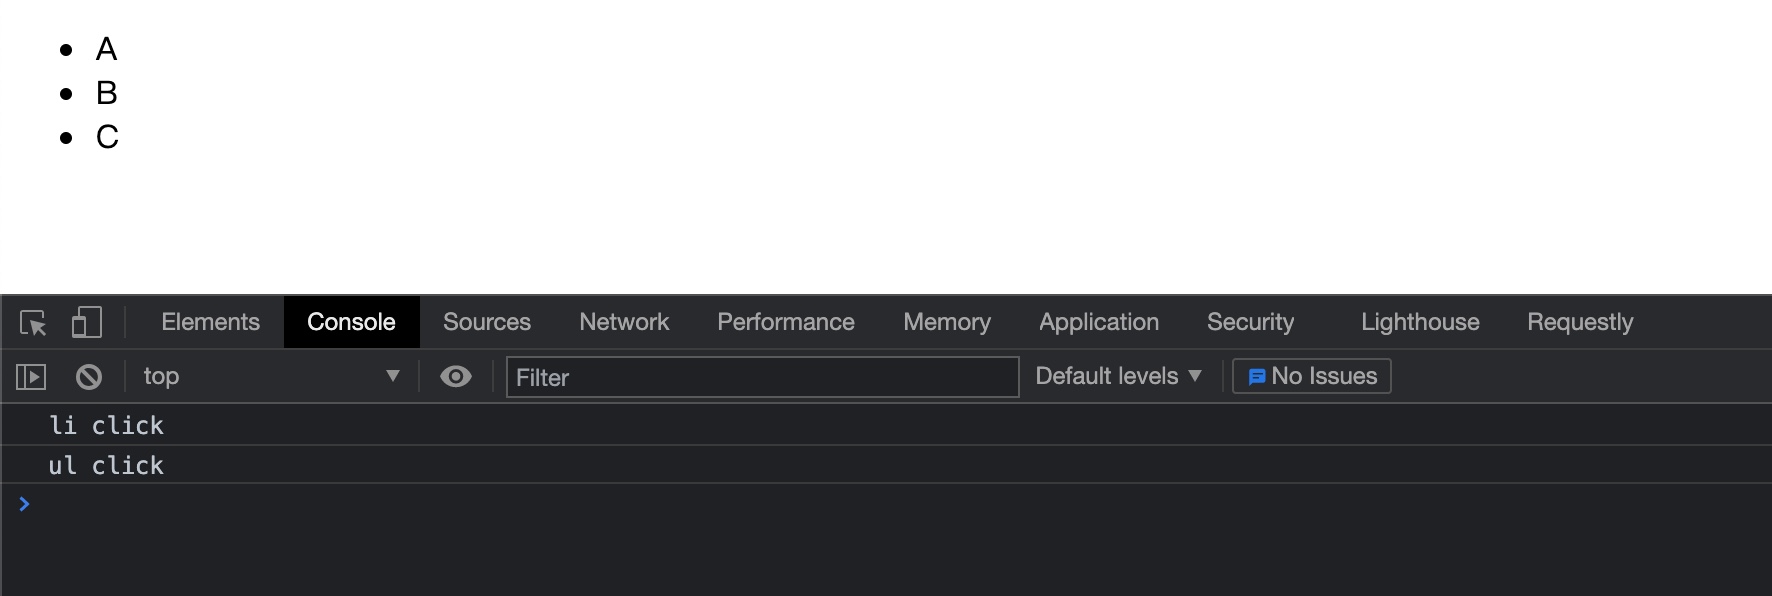Image resolution: width=1772 pixels, height=596 pixels.
Task: Toggle the device toolbar icon
Action: pyautogui.click(x=87, y=322)
